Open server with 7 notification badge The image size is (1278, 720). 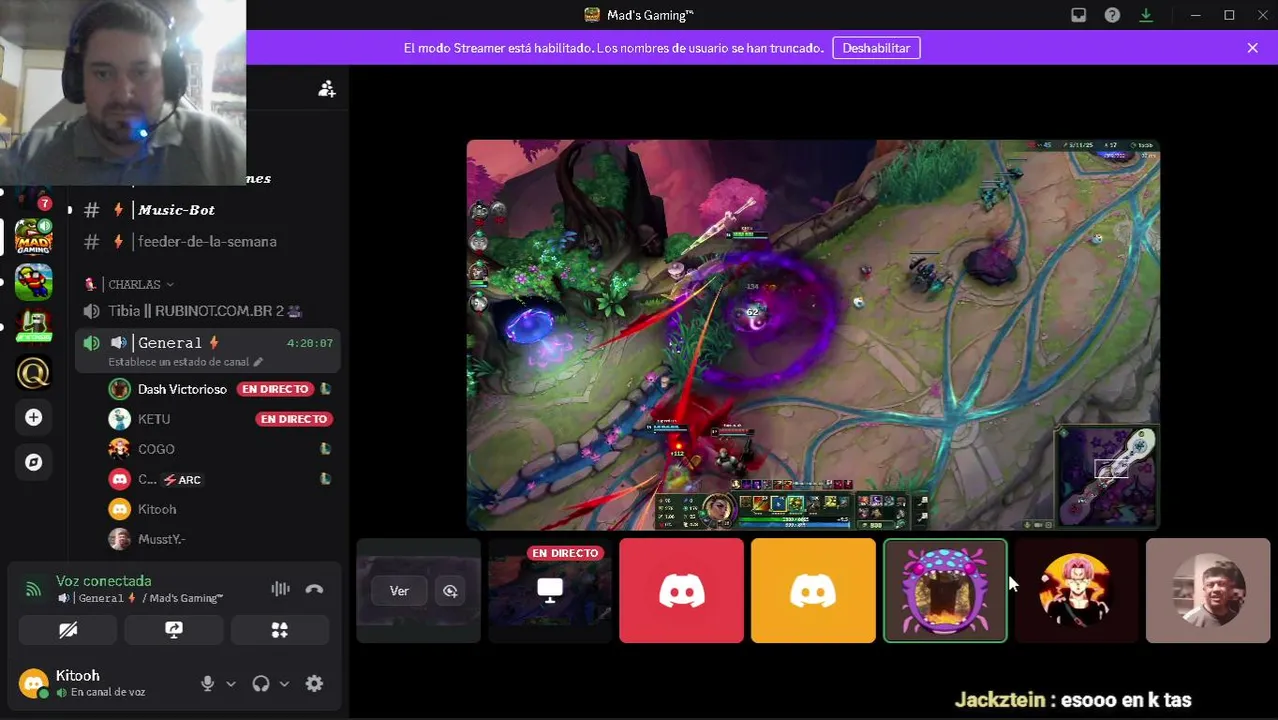[33, 198]
